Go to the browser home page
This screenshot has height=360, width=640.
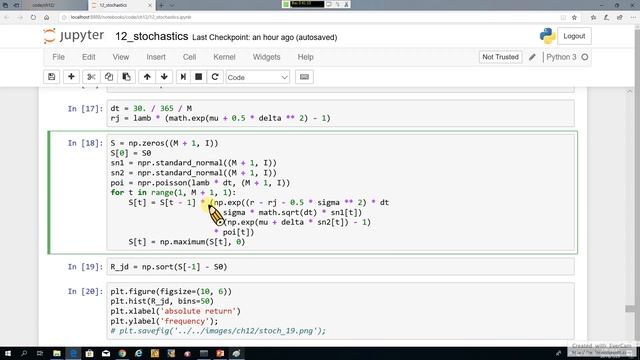(x=47, y=17)
